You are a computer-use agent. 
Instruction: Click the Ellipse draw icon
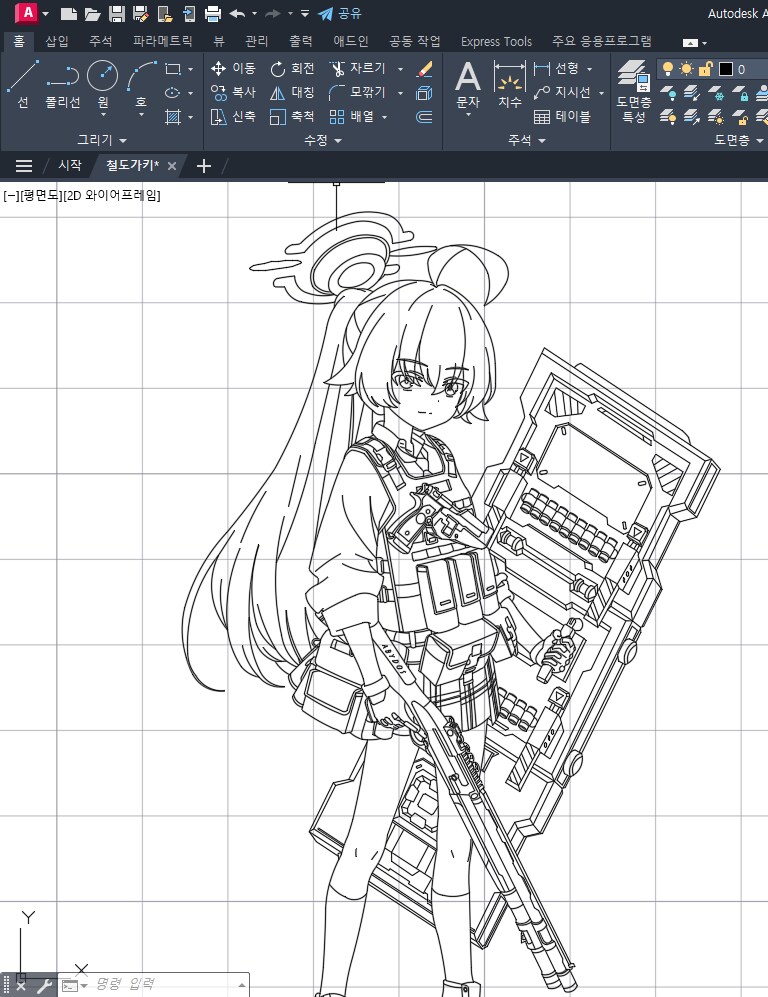(172, 93)
